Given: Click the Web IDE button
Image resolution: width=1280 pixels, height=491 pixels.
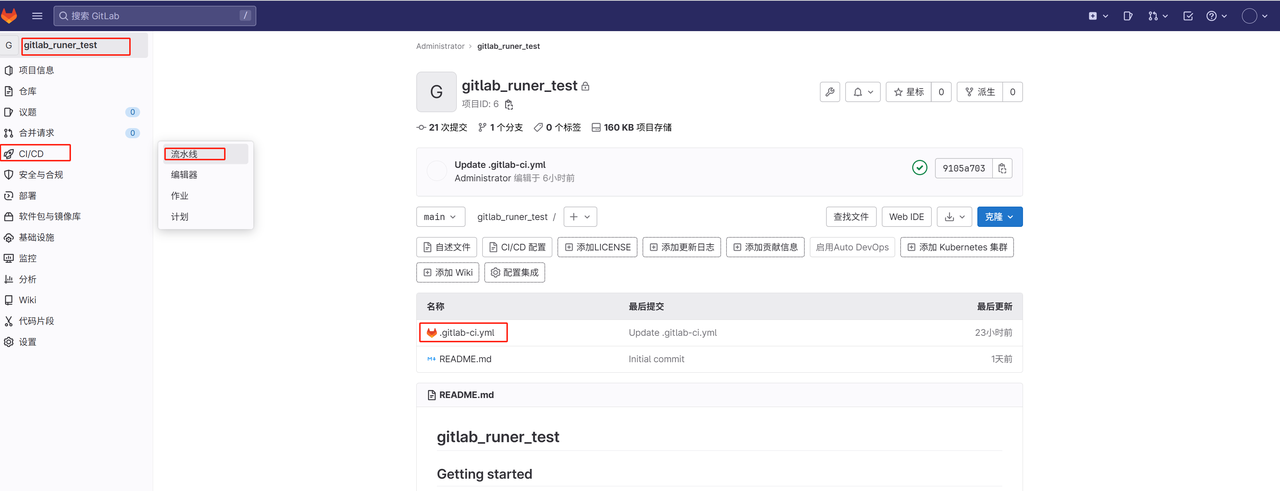Looking at the screenshot, I should click(x=907, y=217).
